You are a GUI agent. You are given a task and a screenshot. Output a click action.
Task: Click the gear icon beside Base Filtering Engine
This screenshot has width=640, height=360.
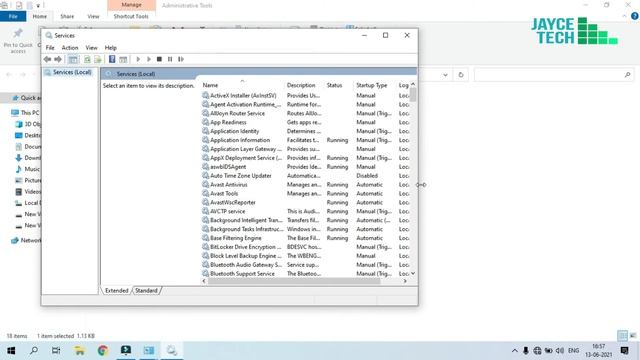click(206, 238)
